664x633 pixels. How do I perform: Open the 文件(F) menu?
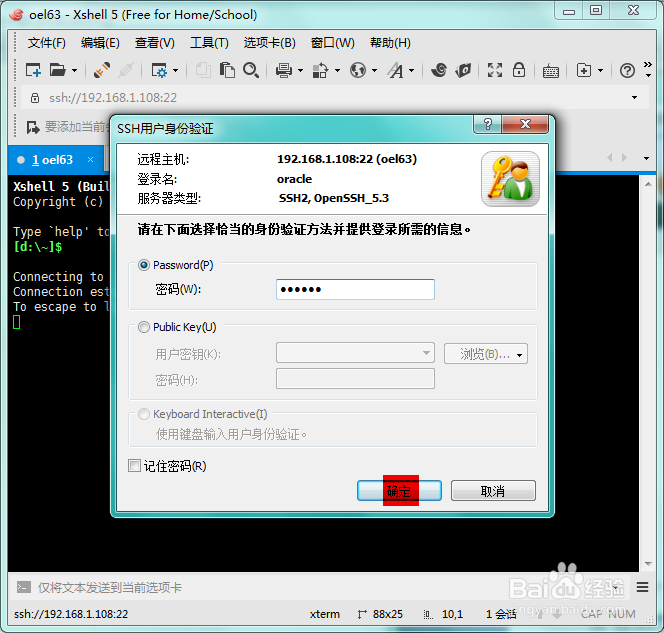[47, 43]
